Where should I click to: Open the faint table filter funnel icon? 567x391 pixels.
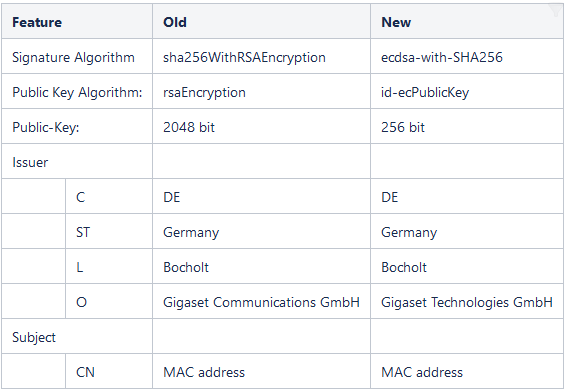555,10
